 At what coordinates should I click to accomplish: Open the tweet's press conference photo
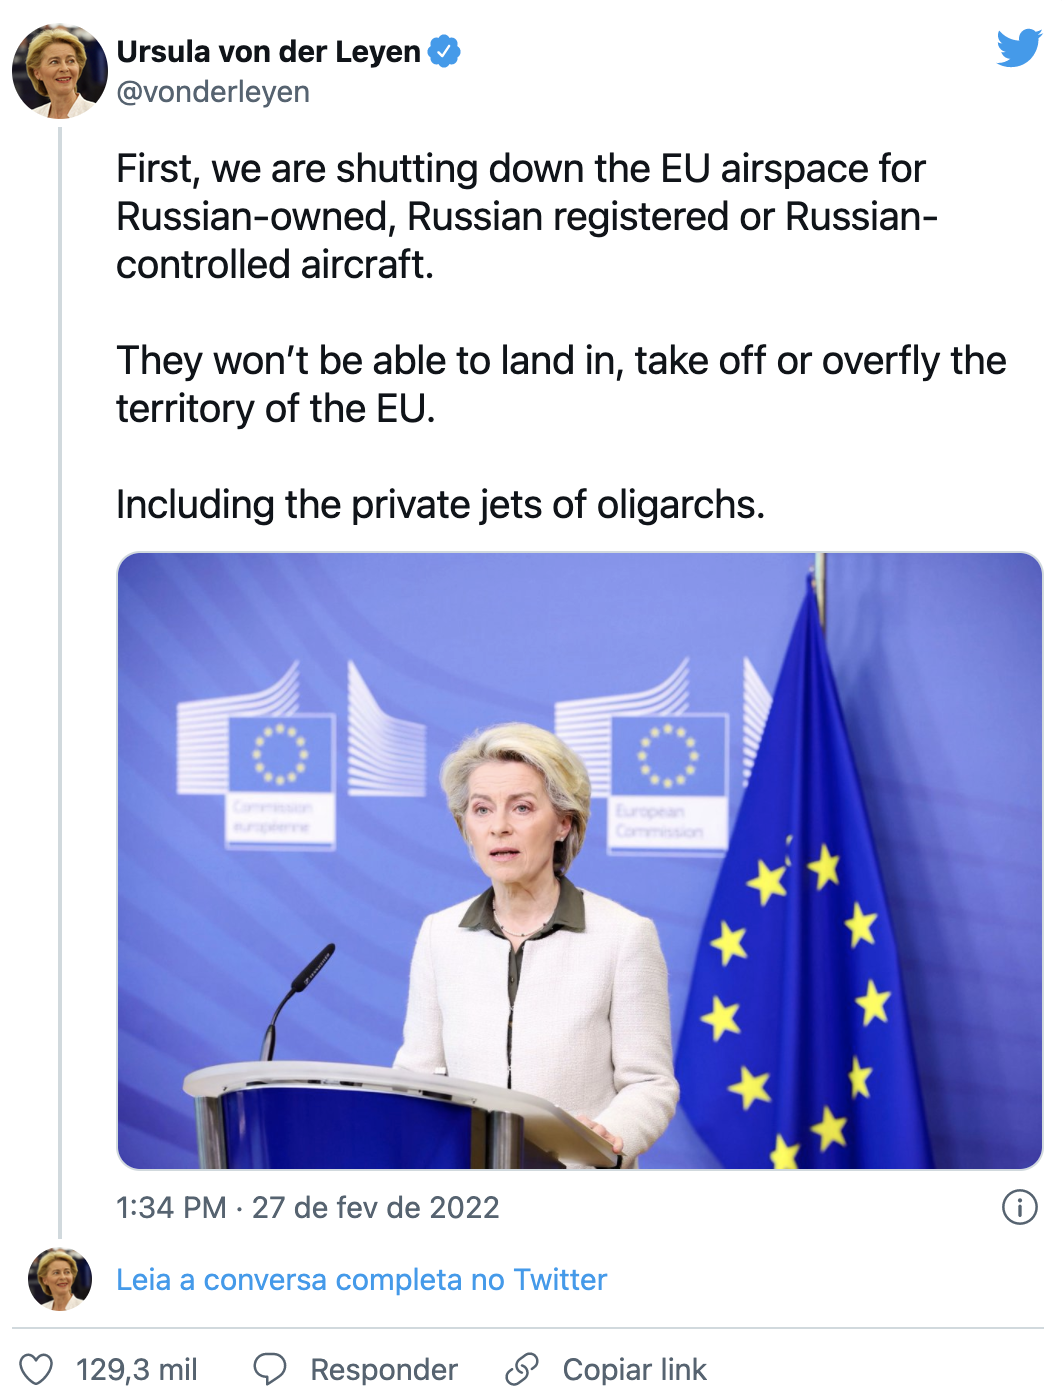coord(580,860)
